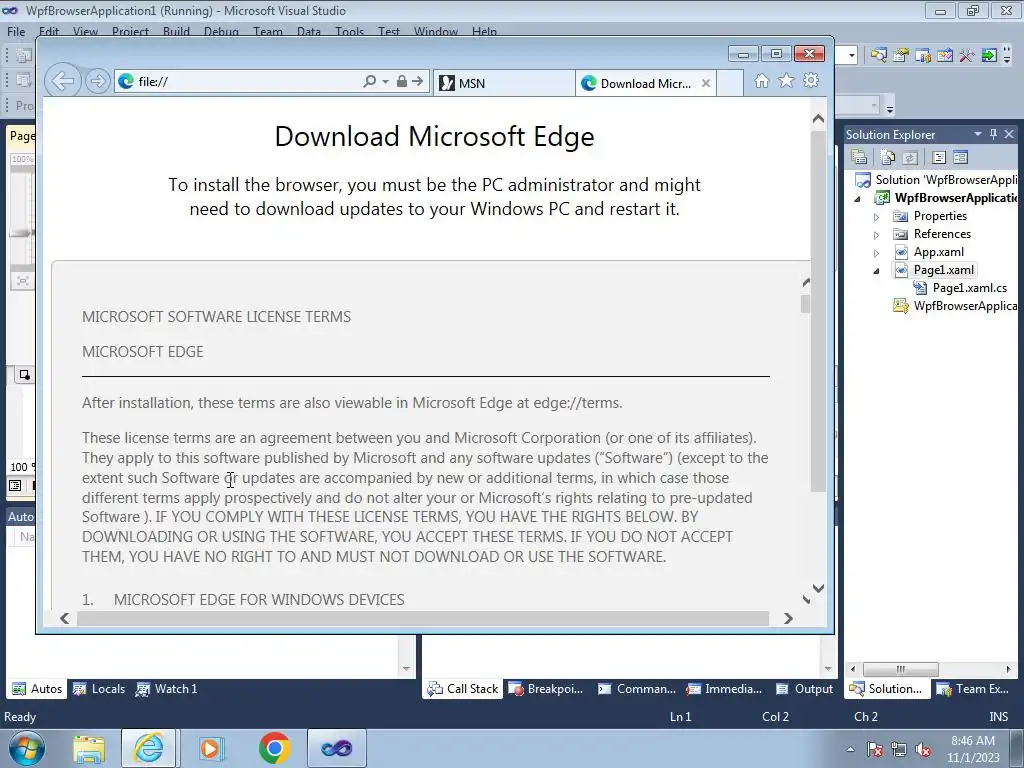Image resolution: width=1024 pixels, height=768 pixels.
Task: Click View Designer icon in Solution Explorer
Action: 960,157
